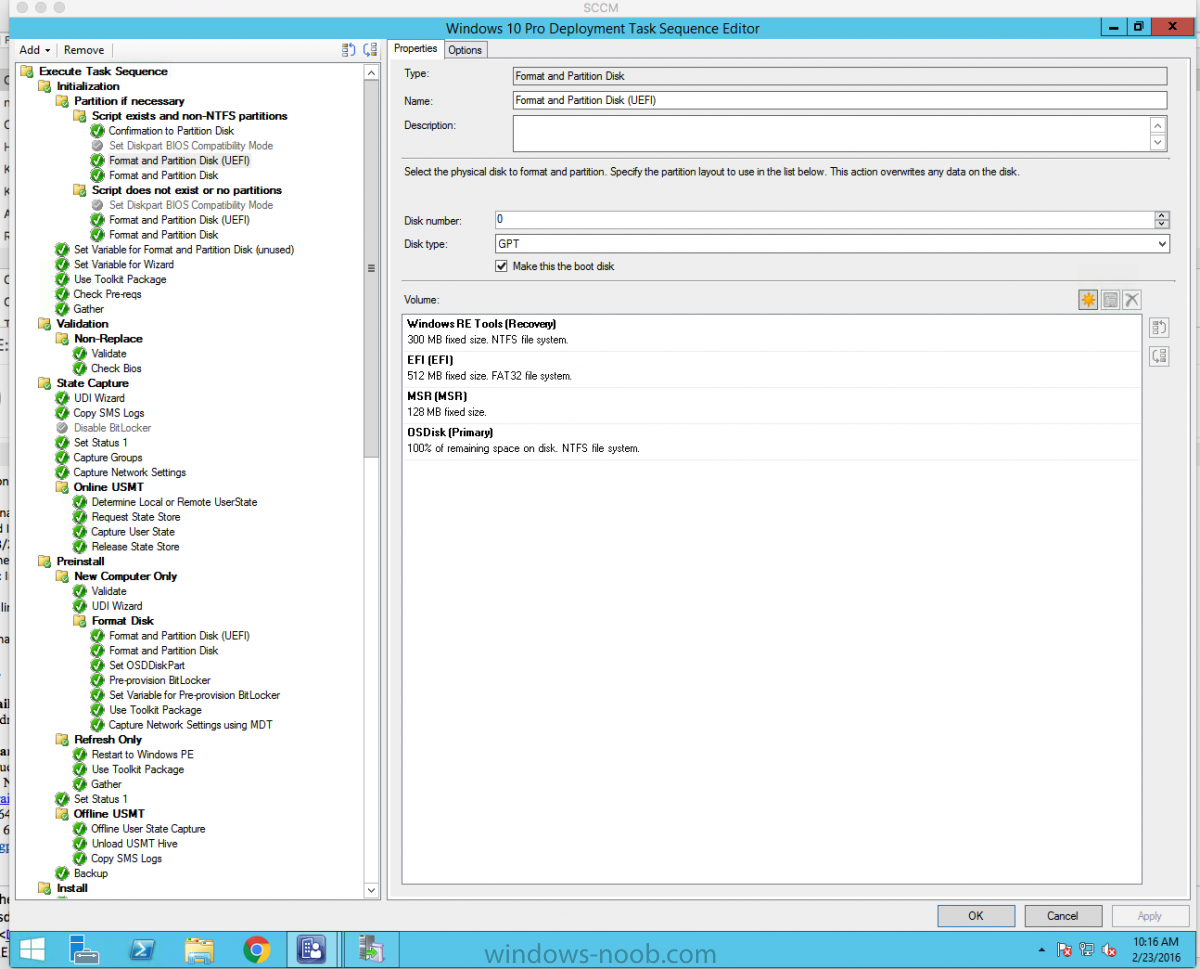Select Restart to Windows PE step
This screenshot has width=1200, height=969.
coord(143,755)
